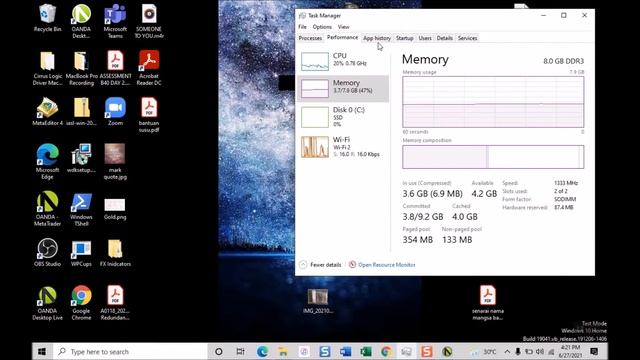Screen dimensions: 640x360
Task: Open the Chrome icon in the taskbar
Action: tap(386, 351)
